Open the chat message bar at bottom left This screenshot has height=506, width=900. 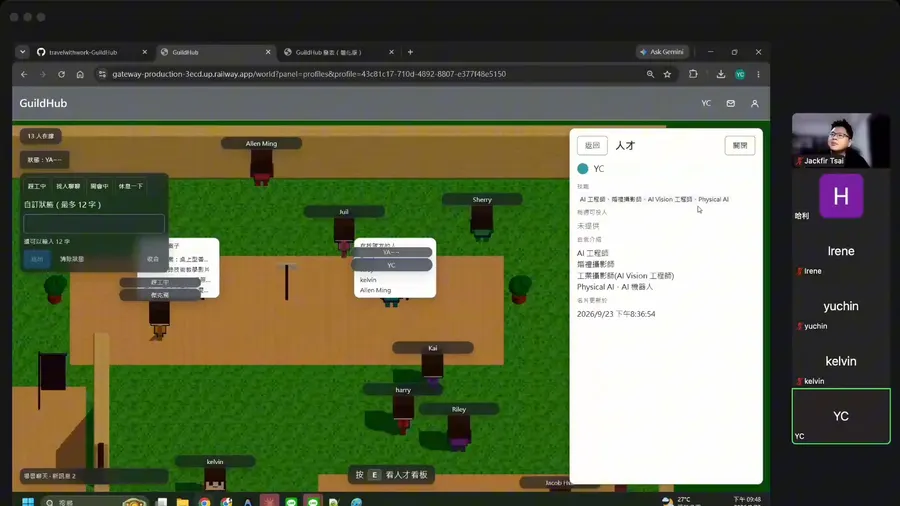tap(94, 476)
